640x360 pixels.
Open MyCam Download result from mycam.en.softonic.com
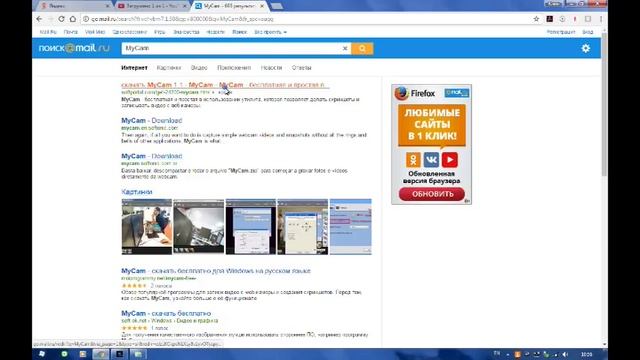pos(151,120)
